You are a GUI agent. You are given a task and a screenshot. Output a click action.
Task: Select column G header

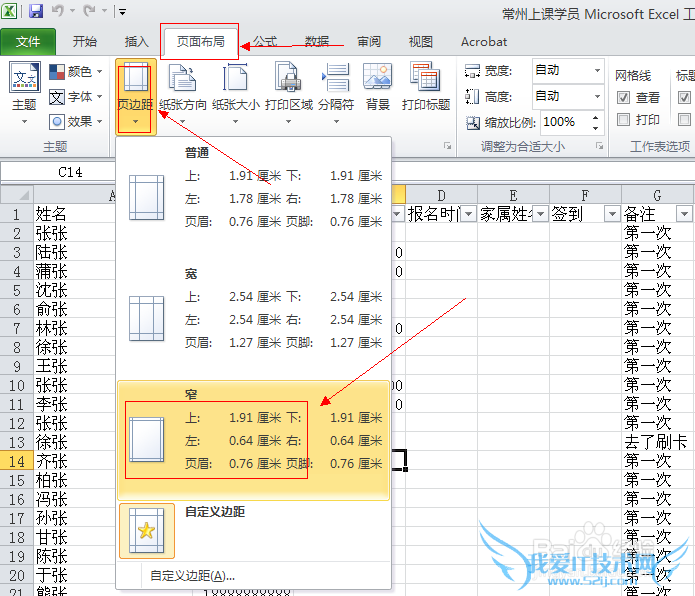coord(657,195)
